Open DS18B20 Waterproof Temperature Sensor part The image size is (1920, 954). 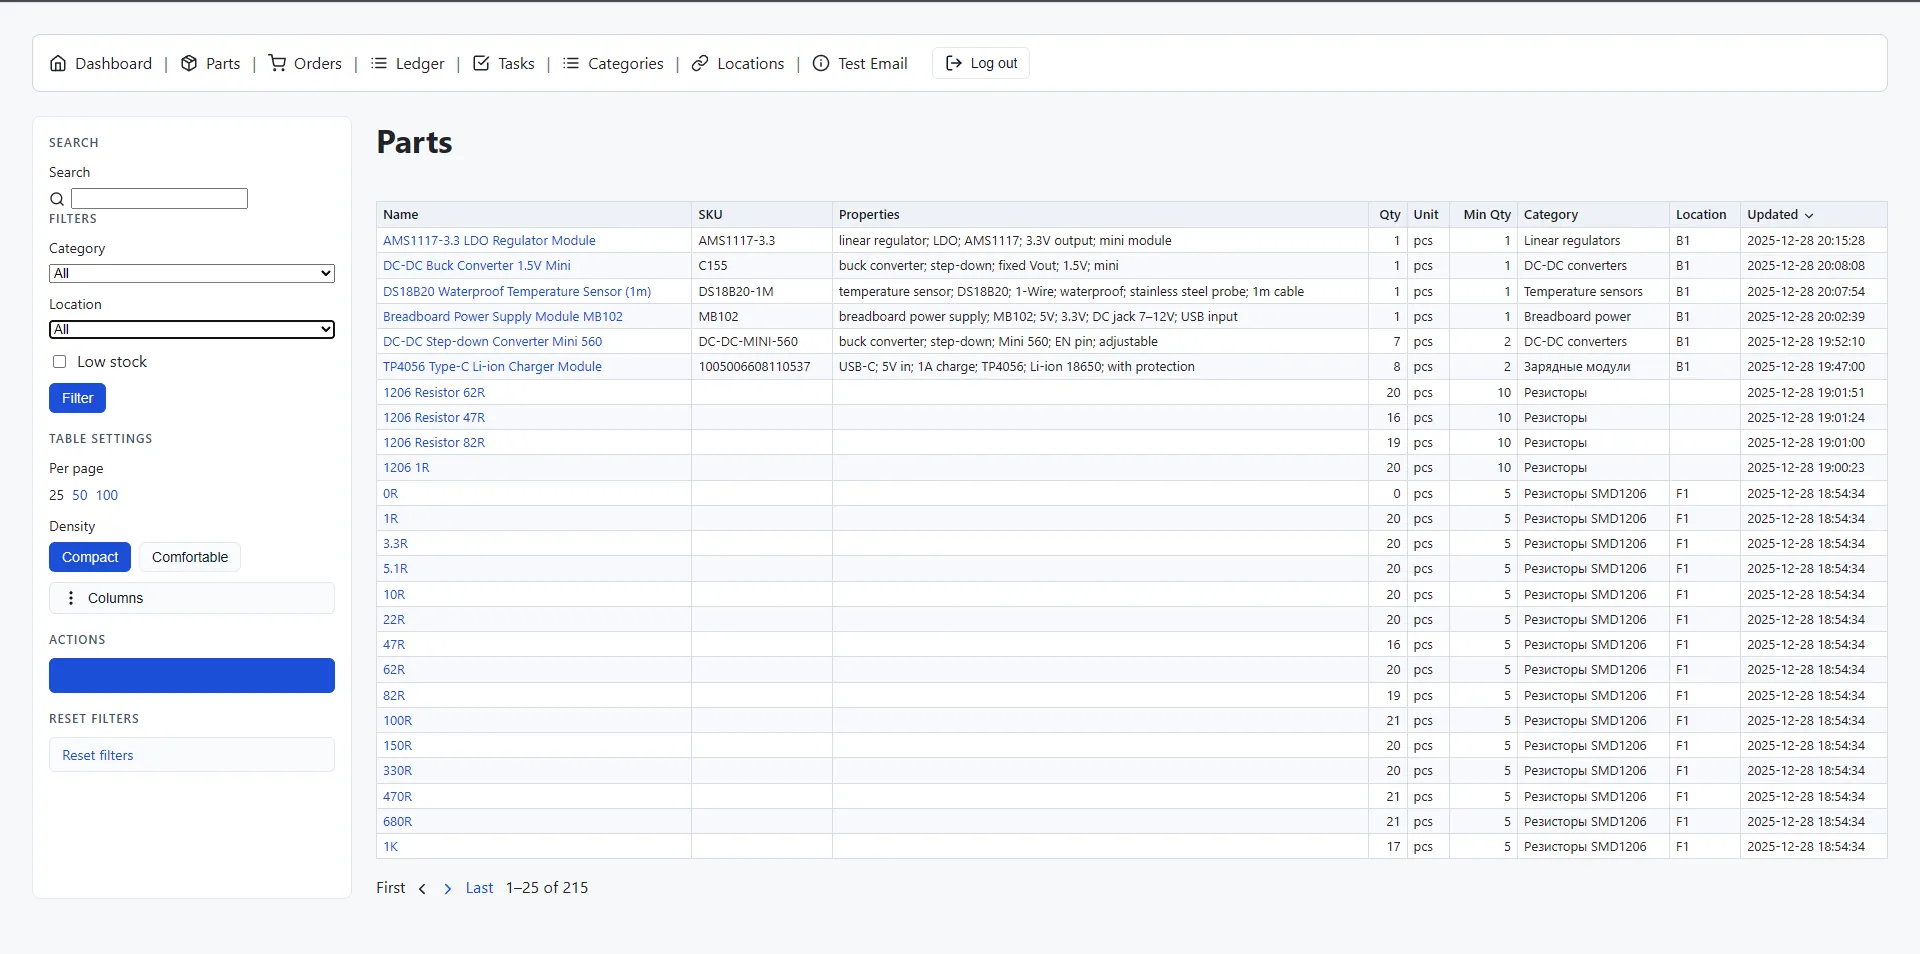pos(517,292)
